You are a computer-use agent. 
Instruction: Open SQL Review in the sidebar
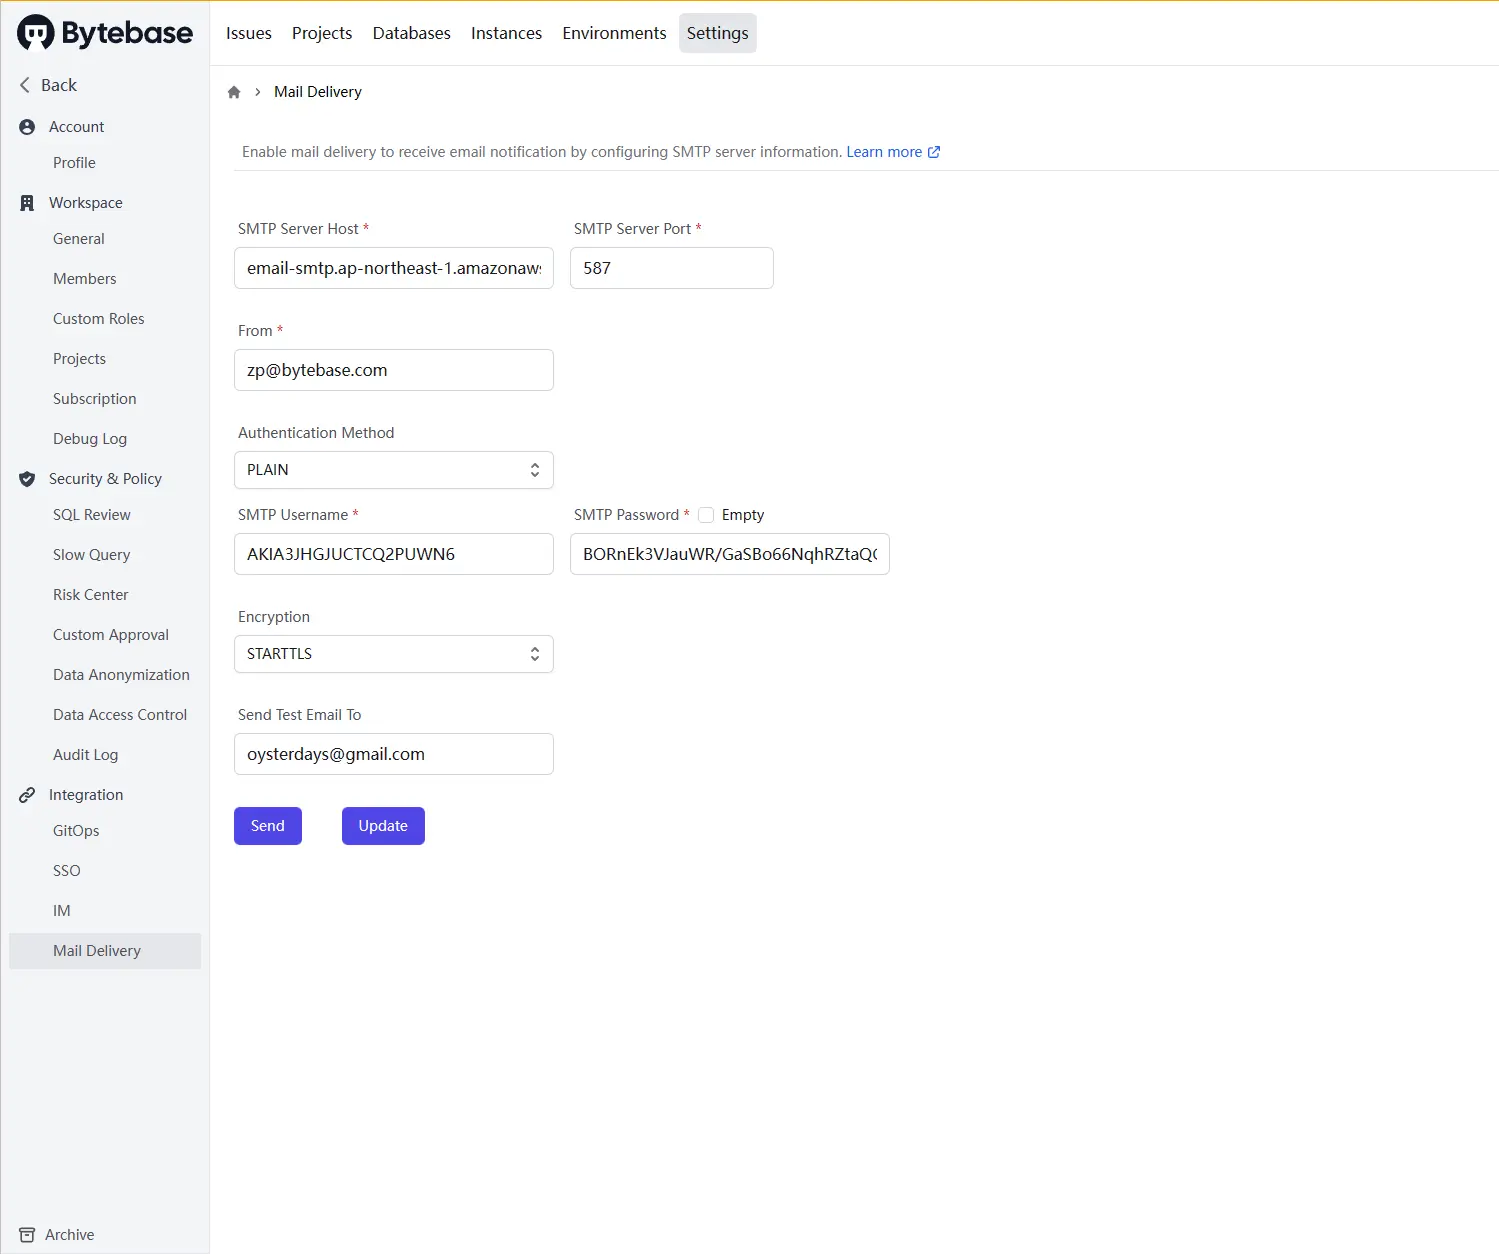tap(92, 515)
